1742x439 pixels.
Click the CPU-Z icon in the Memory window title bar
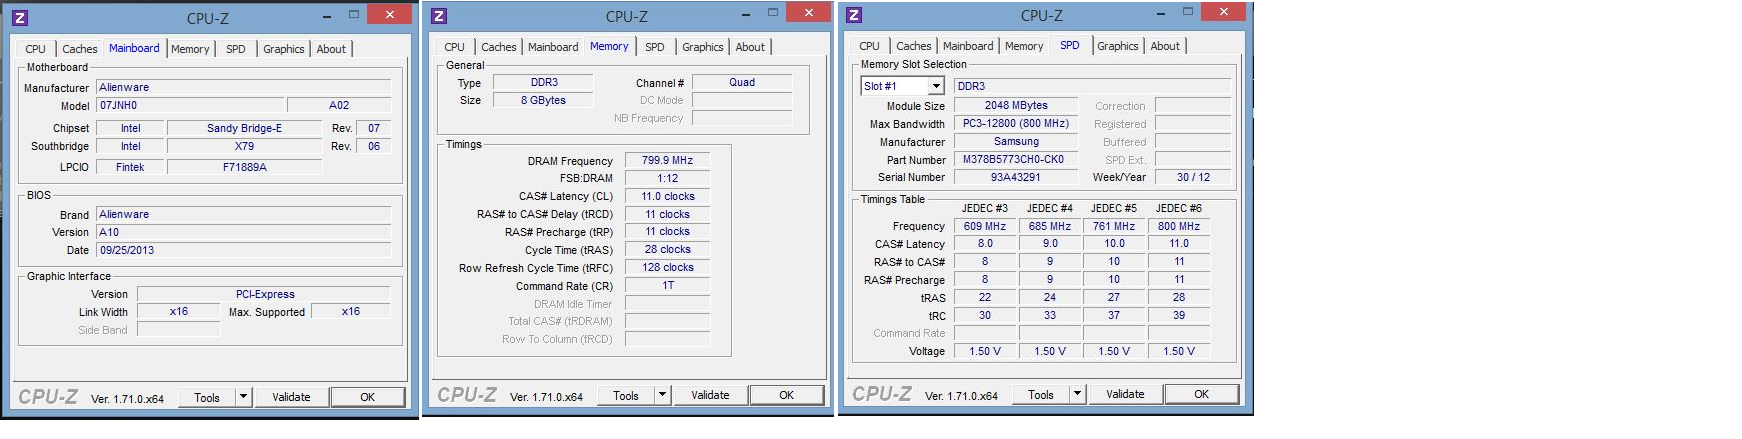pos(439,16)
